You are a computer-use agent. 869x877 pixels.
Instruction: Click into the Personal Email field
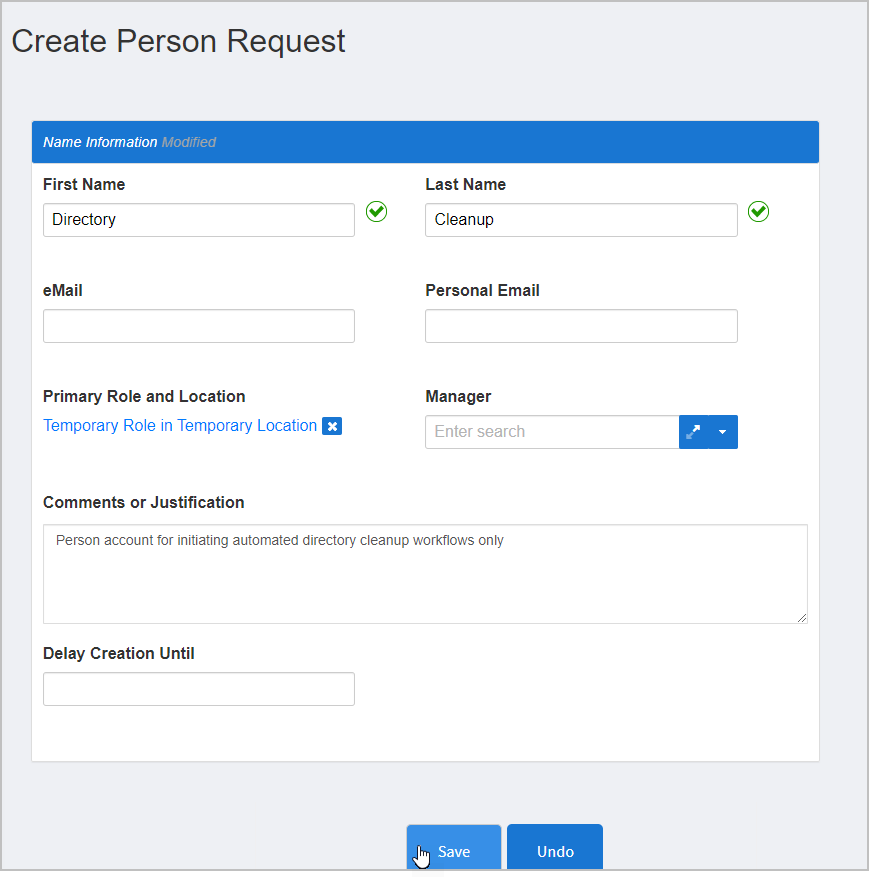(581, 326)
